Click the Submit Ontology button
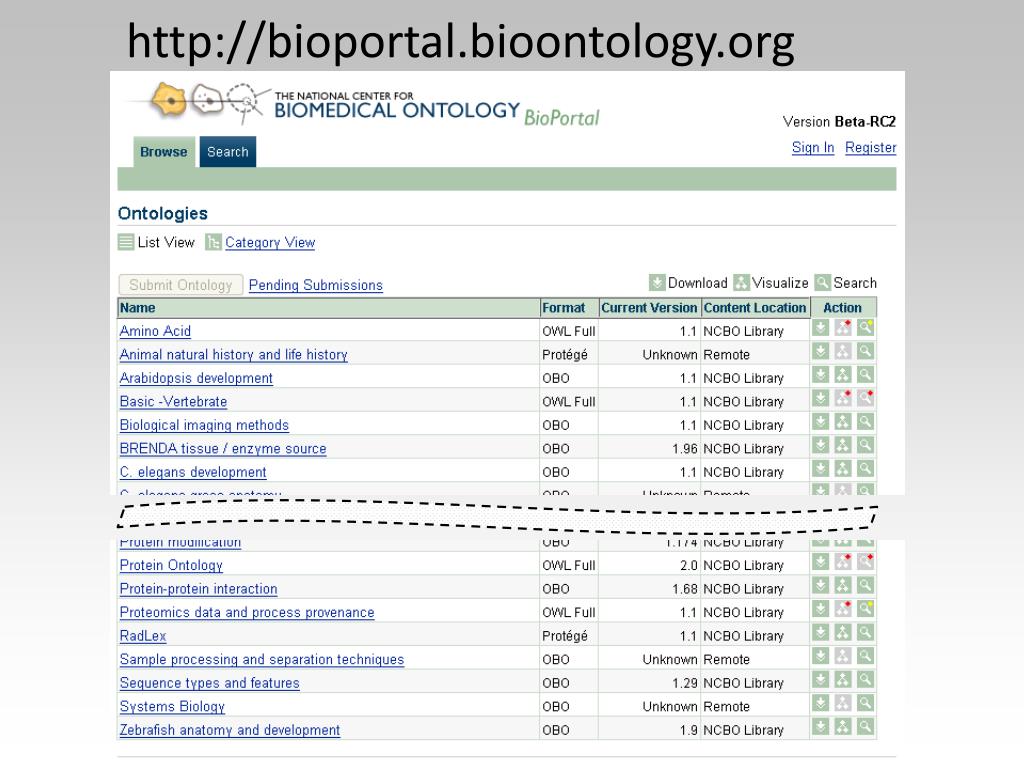This screenshot has width=1024, height=768. tap(181, 285)
